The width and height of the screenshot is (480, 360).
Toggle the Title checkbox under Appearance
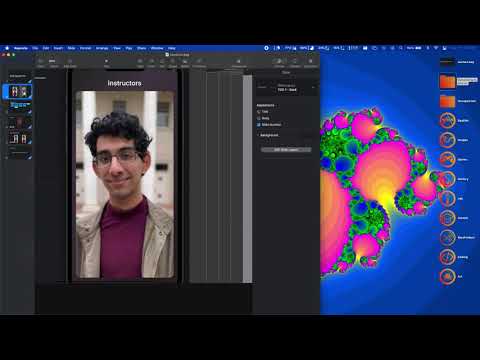coord(259,112)
